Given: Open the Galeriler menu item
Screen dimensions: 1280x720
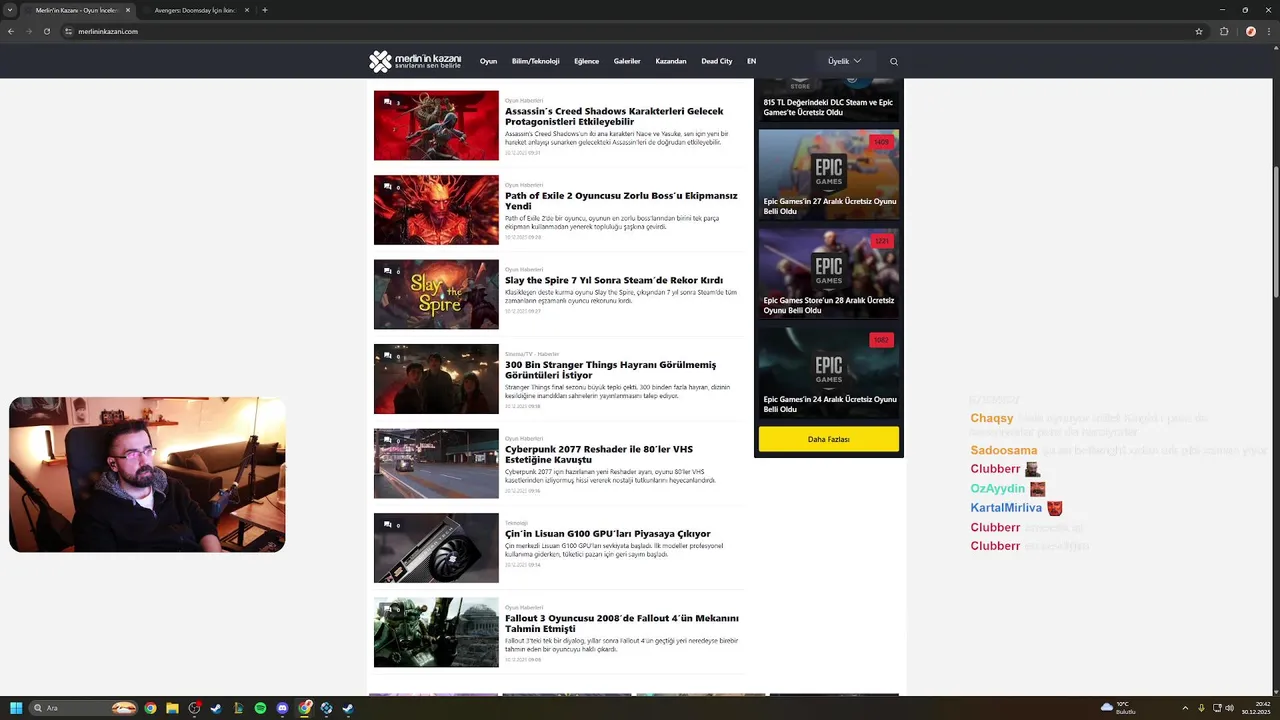Looking at the screenshot, I should tap(627, 61).
